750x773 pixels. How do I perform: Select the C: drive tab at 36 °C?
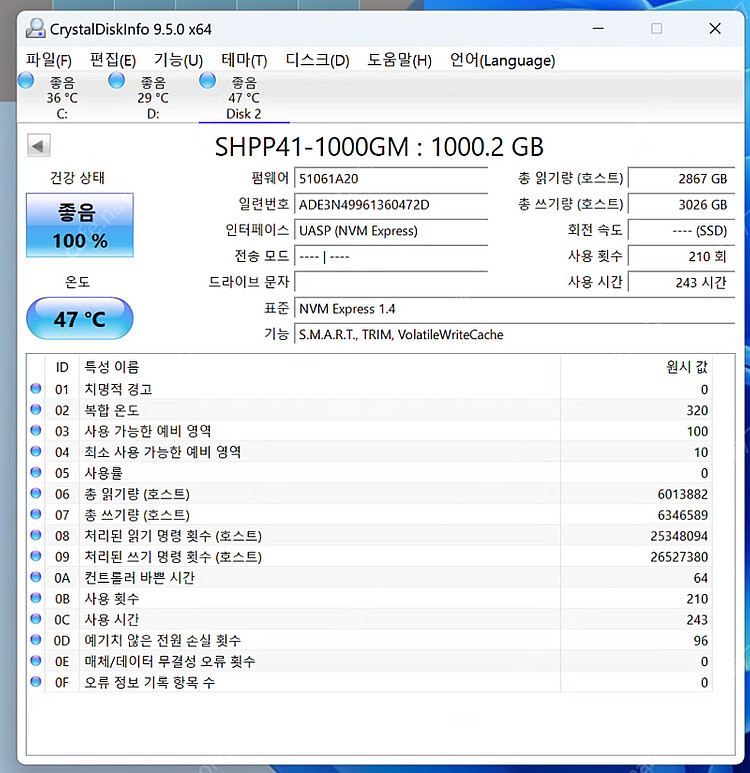tap(62, 98)
